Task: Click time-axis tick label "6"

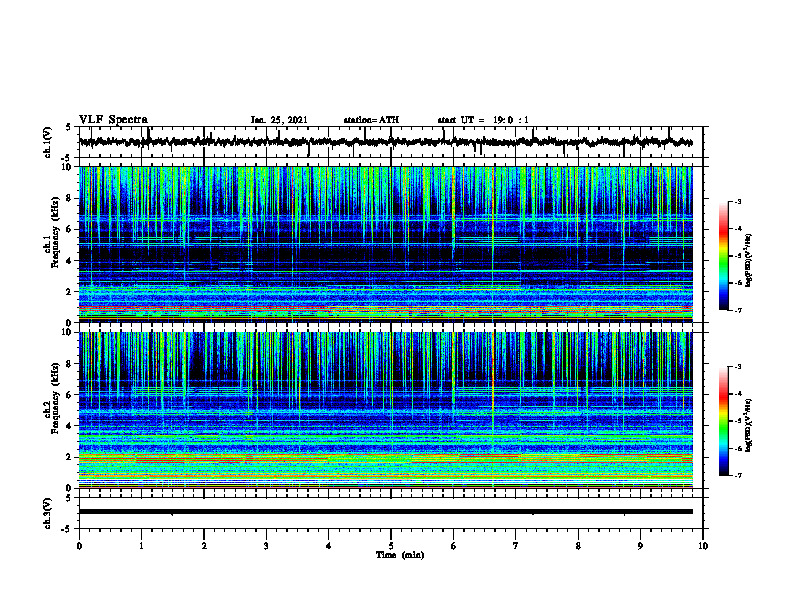Action: (454, 546)
